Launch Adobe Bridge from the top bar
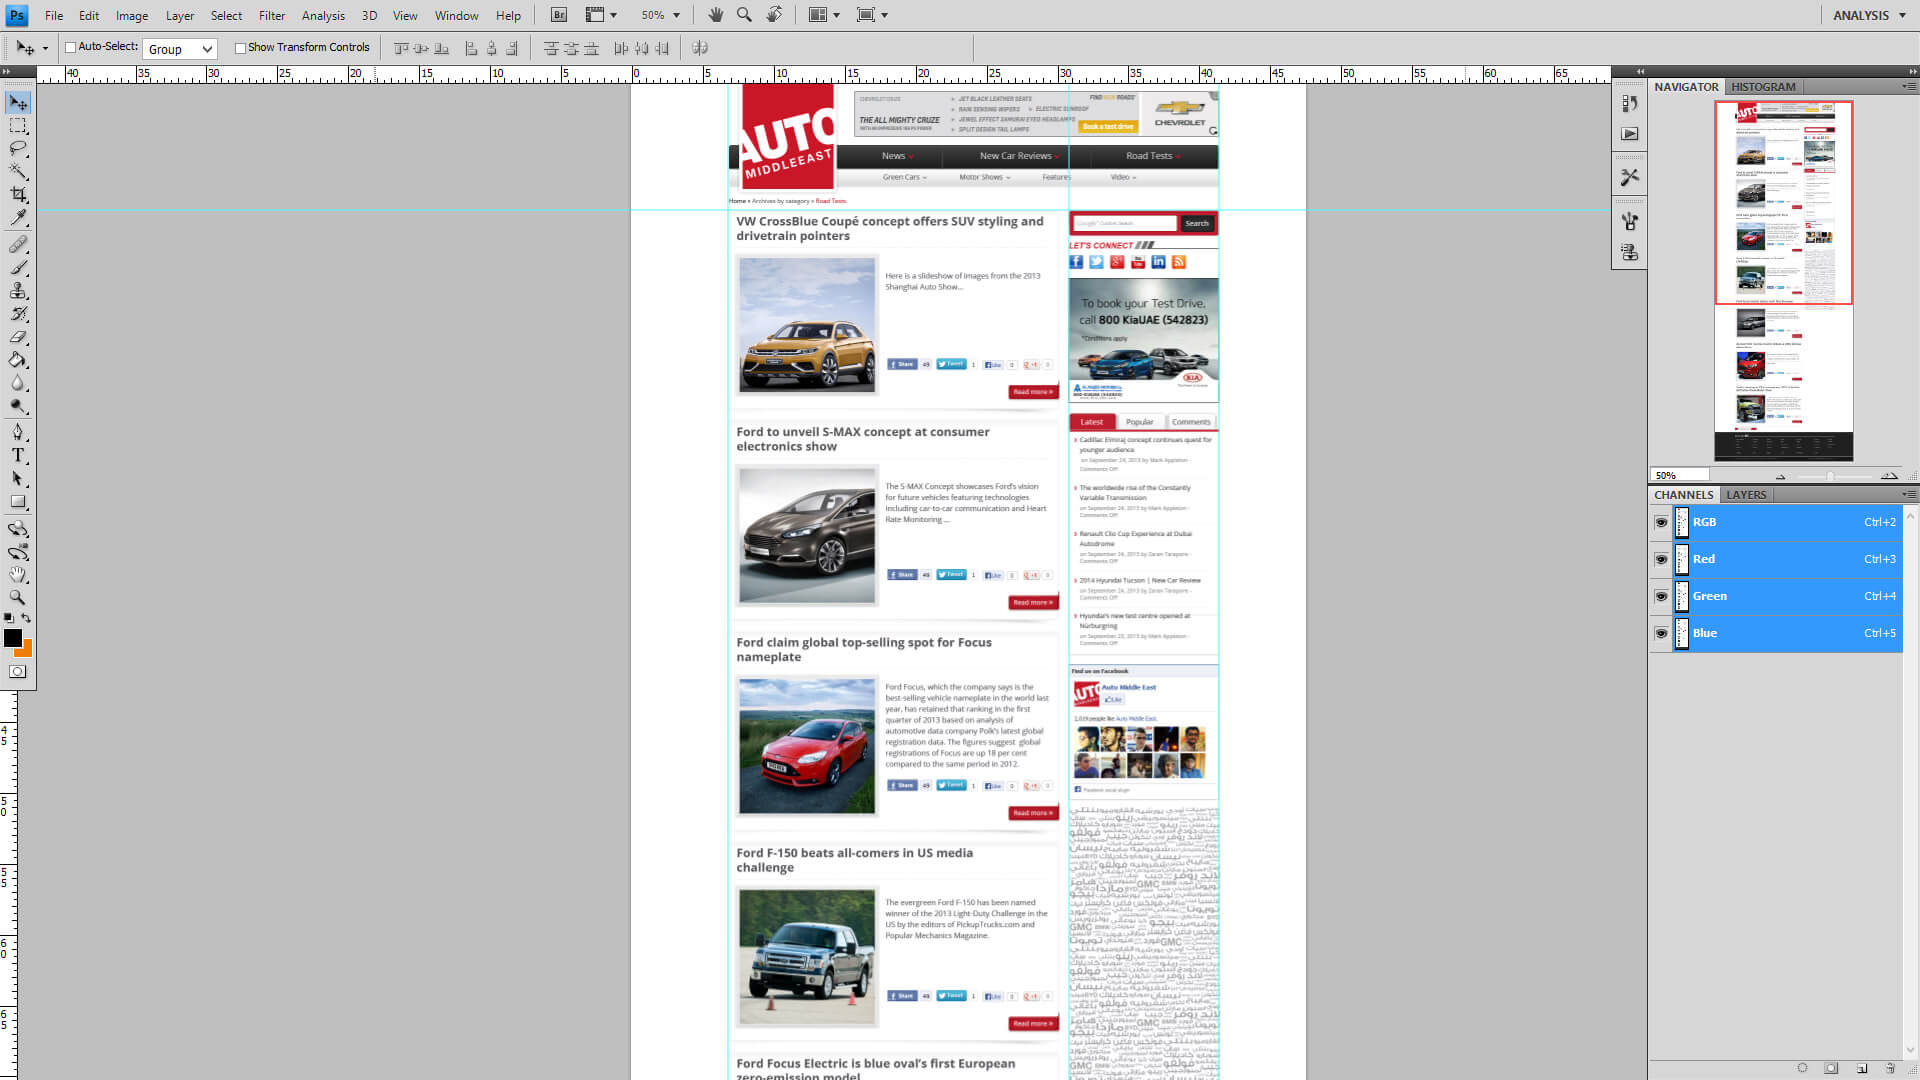This screenshot has height=1080, width=1920. 559,15
